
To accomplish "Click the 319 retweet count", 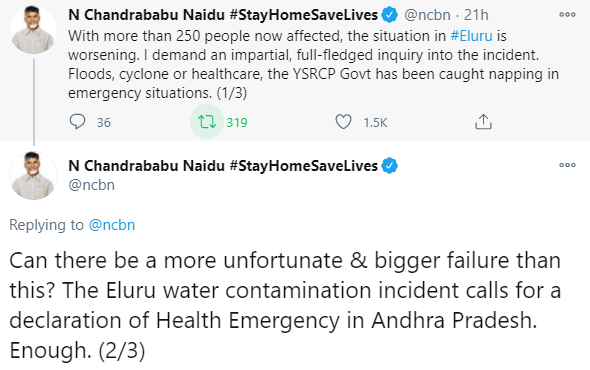I will pyautogui.click(x=237, y=122).
